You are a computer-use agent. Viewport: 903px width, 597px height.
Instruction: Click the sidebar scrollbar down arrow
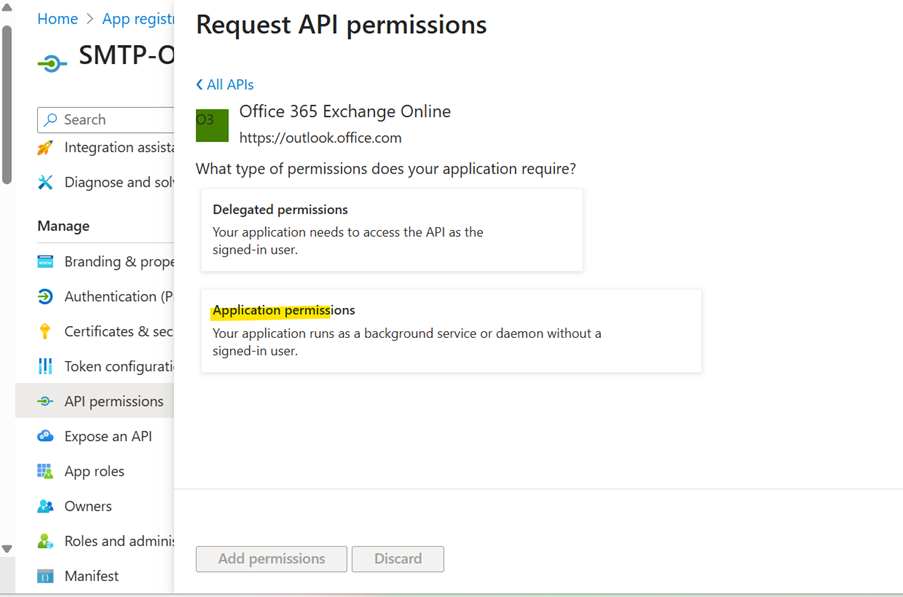point(7,549)
